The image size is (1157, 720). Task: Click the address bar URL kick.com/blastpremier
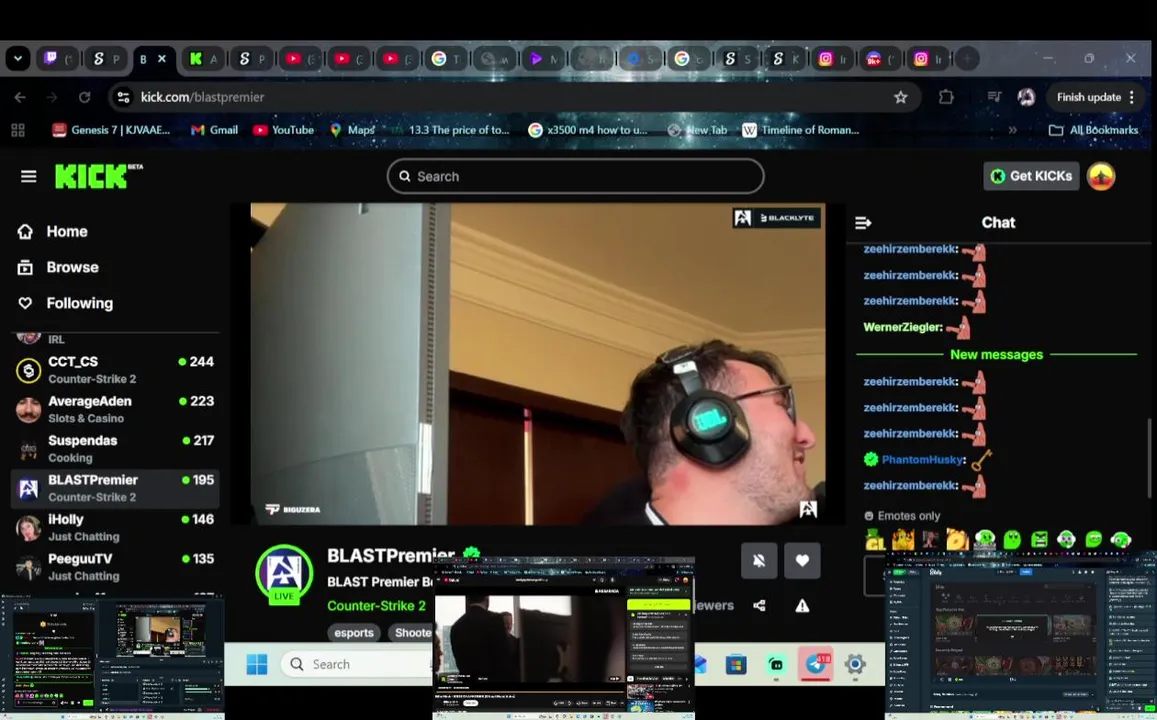tap(202, 97)
